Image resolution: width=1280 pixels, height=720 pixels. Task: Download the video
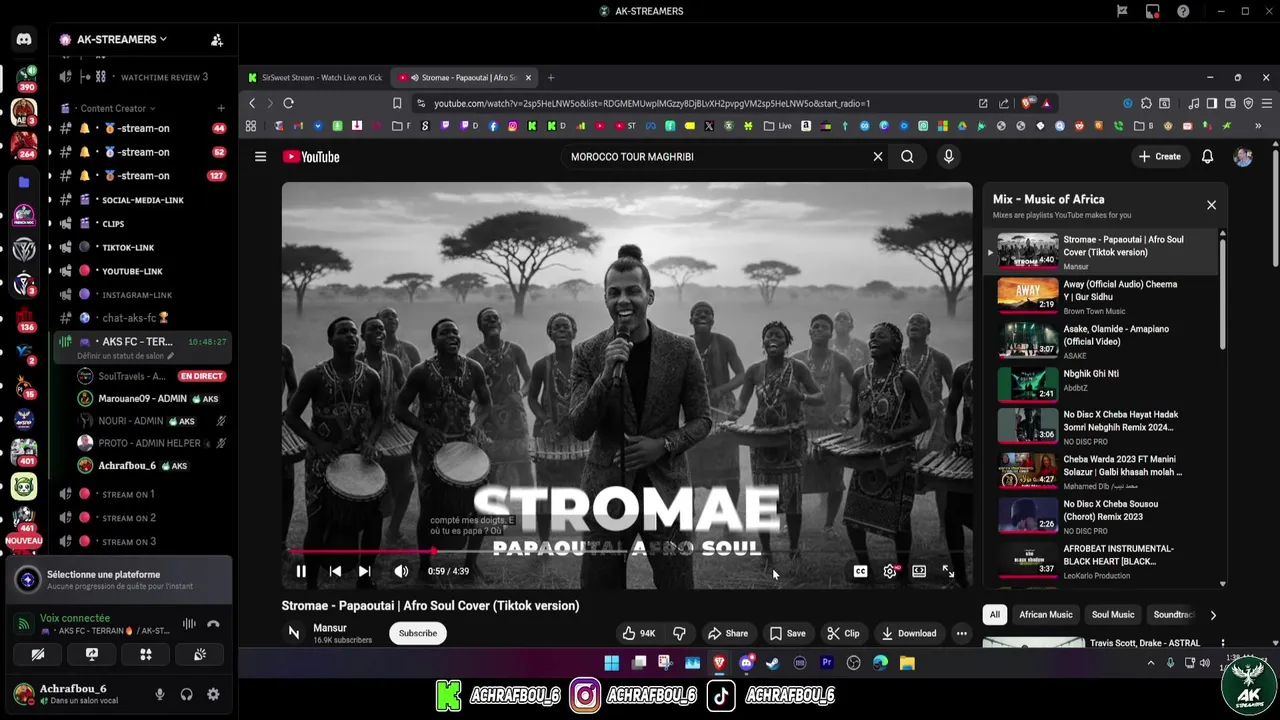click(x=908, y=633)
